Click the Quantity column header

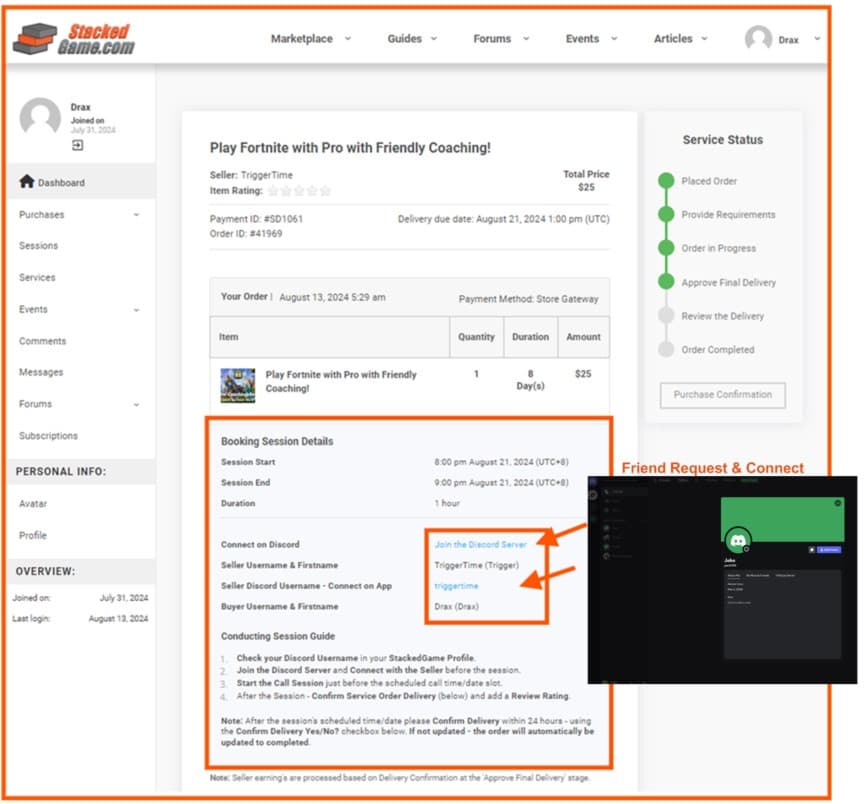coord(476,337)
